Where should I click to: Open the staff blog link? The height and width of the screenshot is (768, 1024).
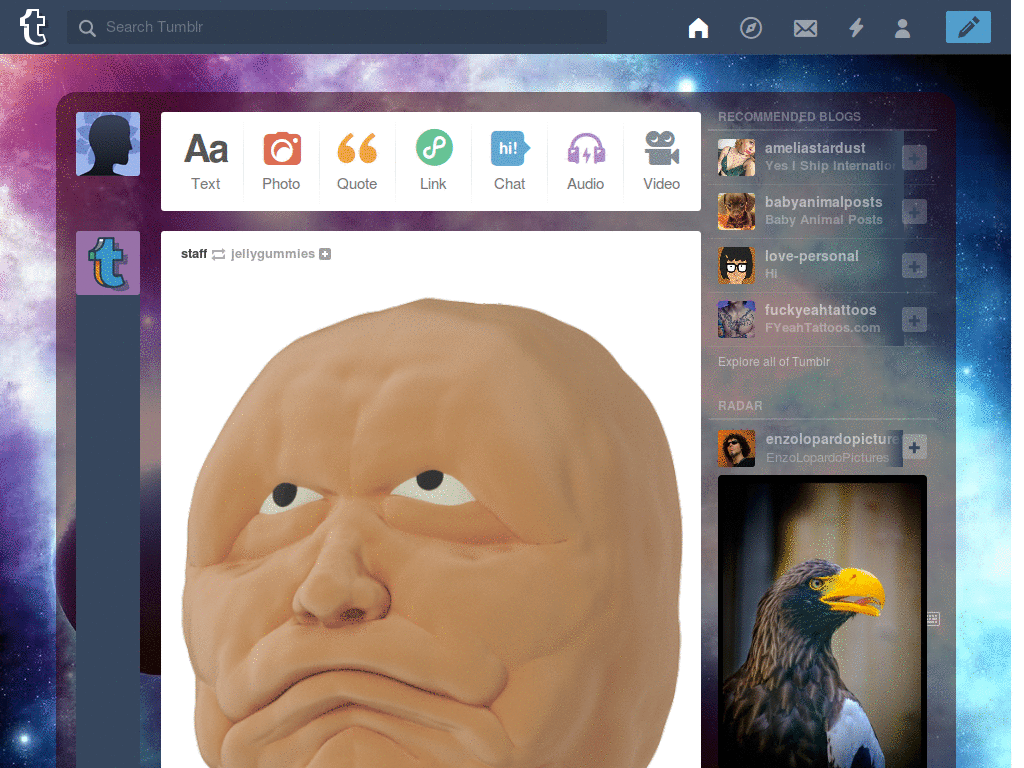(x=194, y=253)
